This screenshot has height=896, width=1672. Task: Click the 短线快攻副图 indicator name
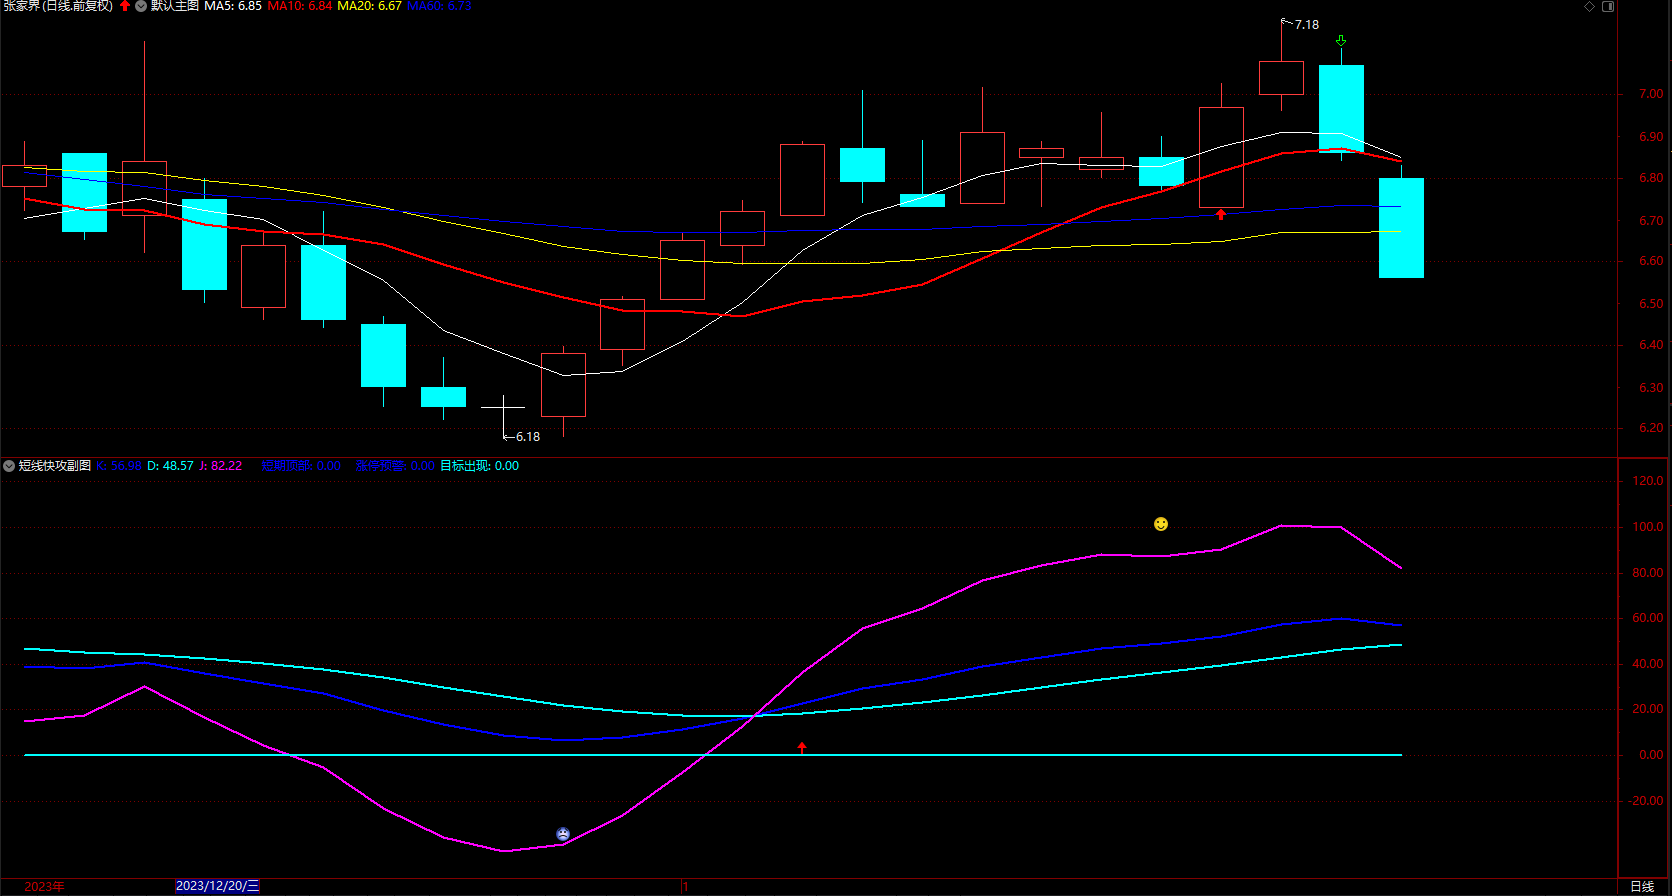[x=55, y=466]
